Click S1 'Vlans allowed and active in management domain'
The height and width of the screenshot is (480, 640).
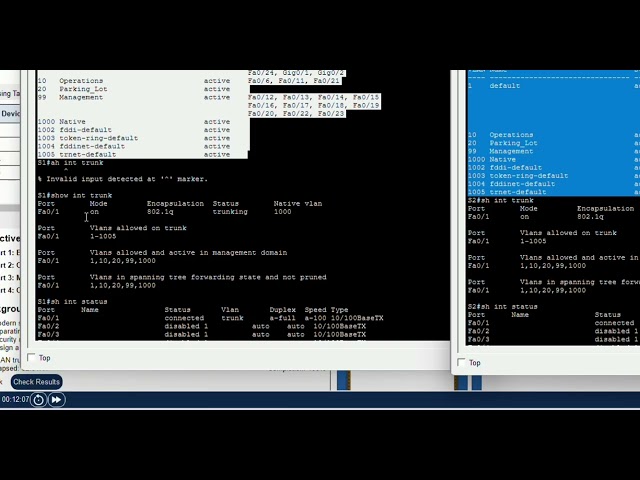[188, 253]
